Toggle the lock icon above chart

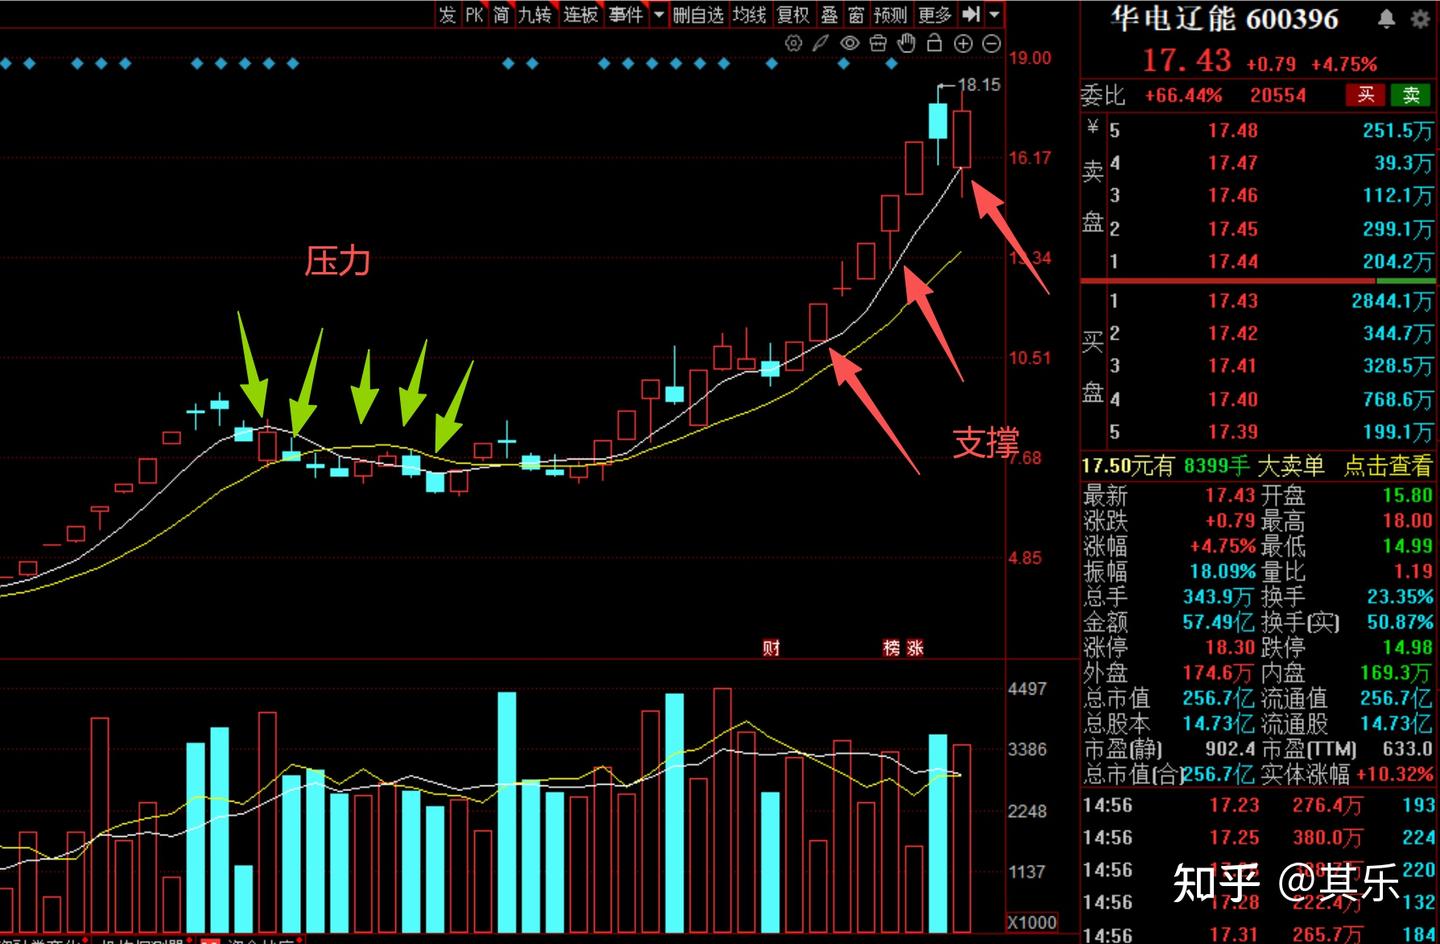point(934,43)
